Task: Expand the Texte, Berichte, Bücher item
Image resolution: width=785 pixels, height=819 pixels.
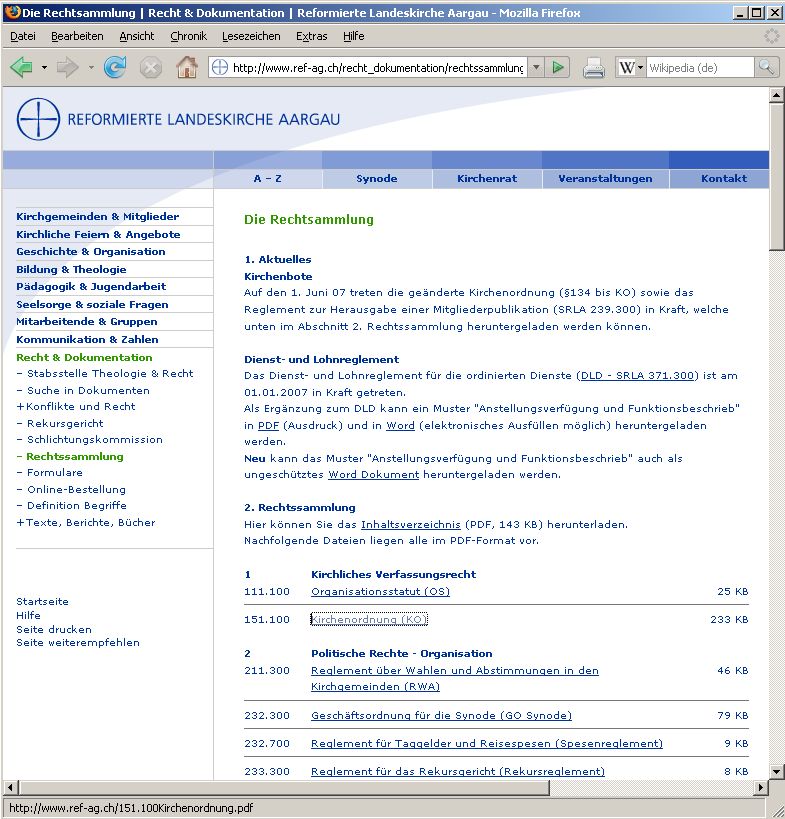Action: pos(86,522)
